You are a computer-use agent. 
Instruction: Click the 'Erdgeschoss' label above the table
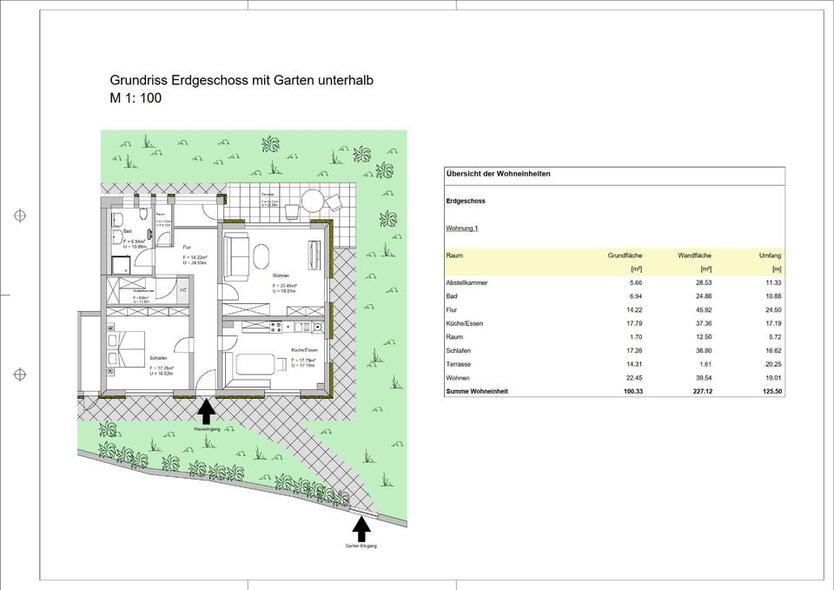[465, 201]
